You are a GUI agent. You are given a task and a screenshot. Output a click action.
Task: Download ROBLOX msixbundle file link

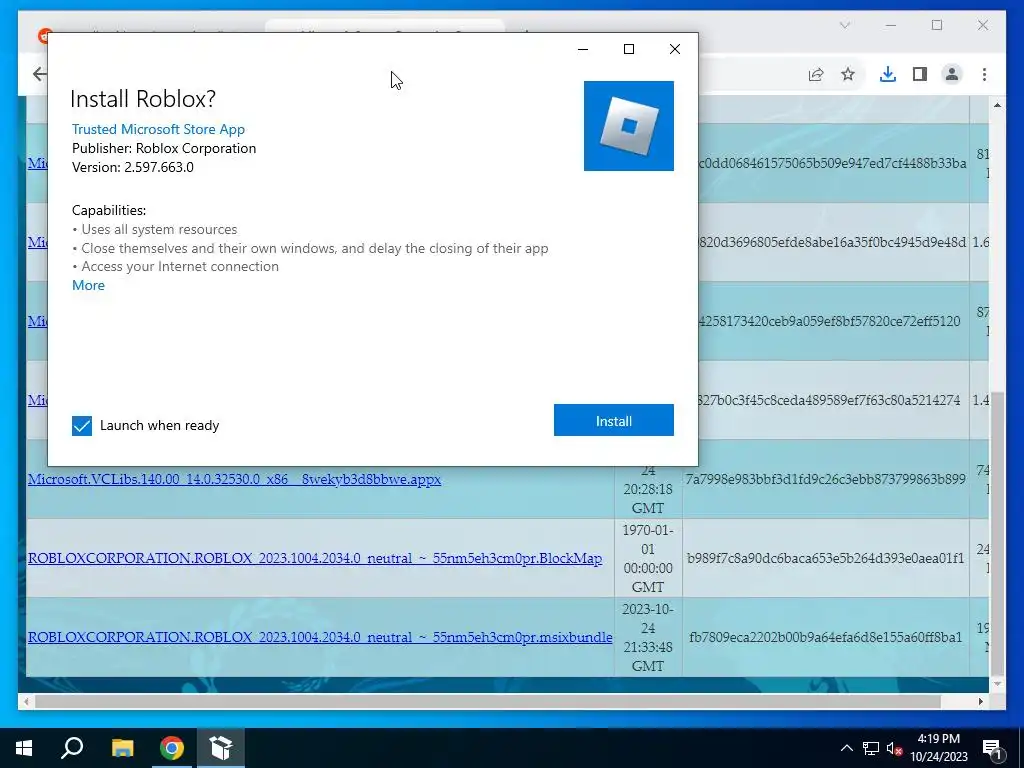[x=320, y=637]
